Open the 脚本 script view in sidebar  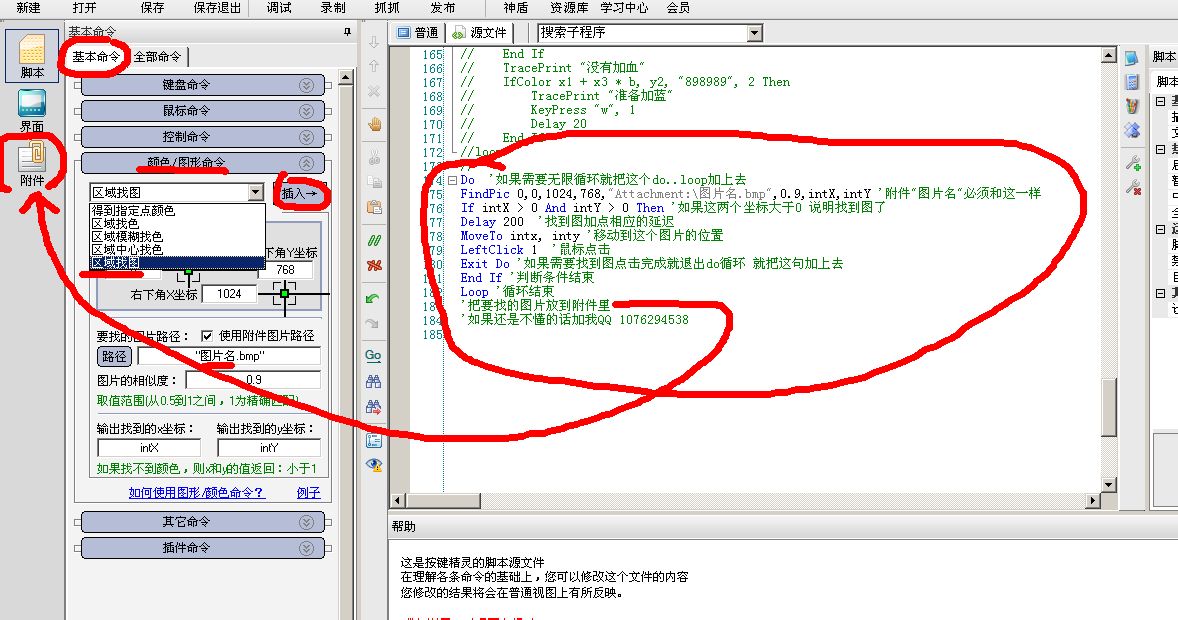pos(32,55)
